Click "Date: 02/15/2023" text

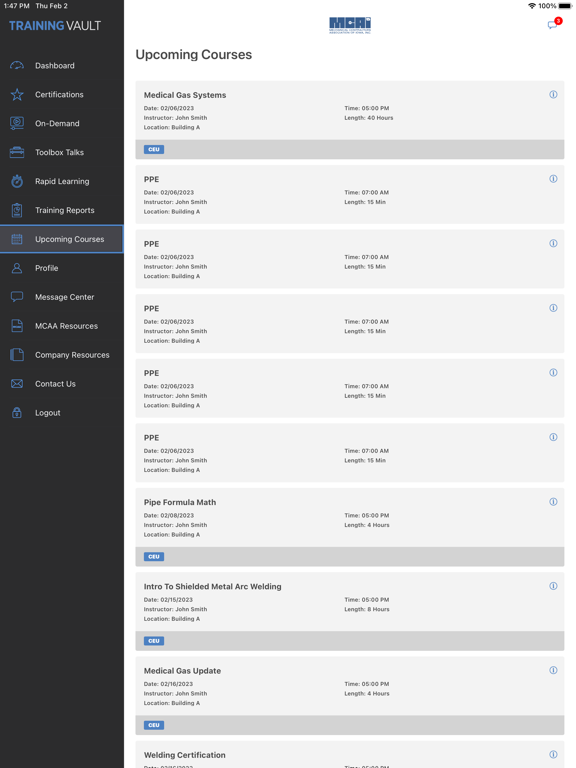click(168, 600)
